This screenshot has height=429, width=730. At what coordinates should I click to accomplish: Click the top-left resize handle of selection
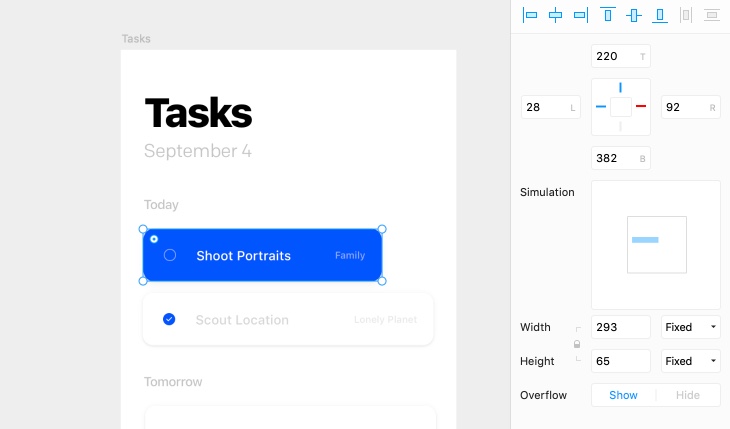coord(143,229)
